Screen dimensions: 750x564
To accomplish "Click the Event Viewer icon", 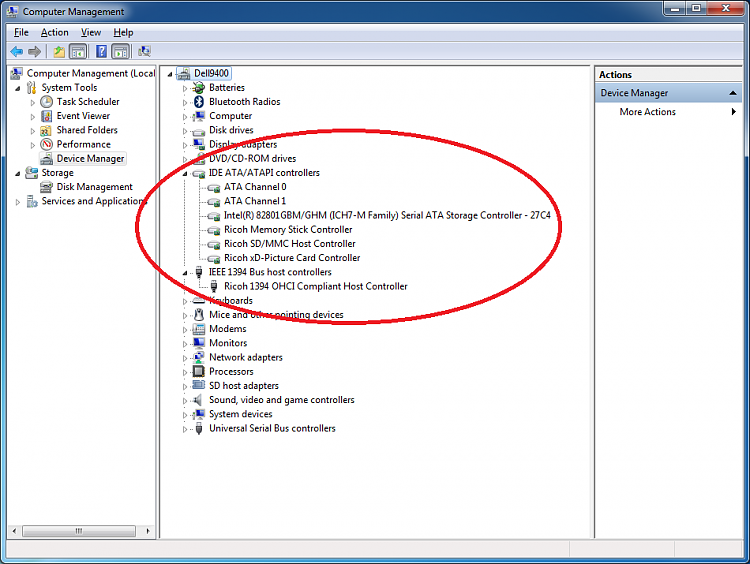I will coord(46,116).
